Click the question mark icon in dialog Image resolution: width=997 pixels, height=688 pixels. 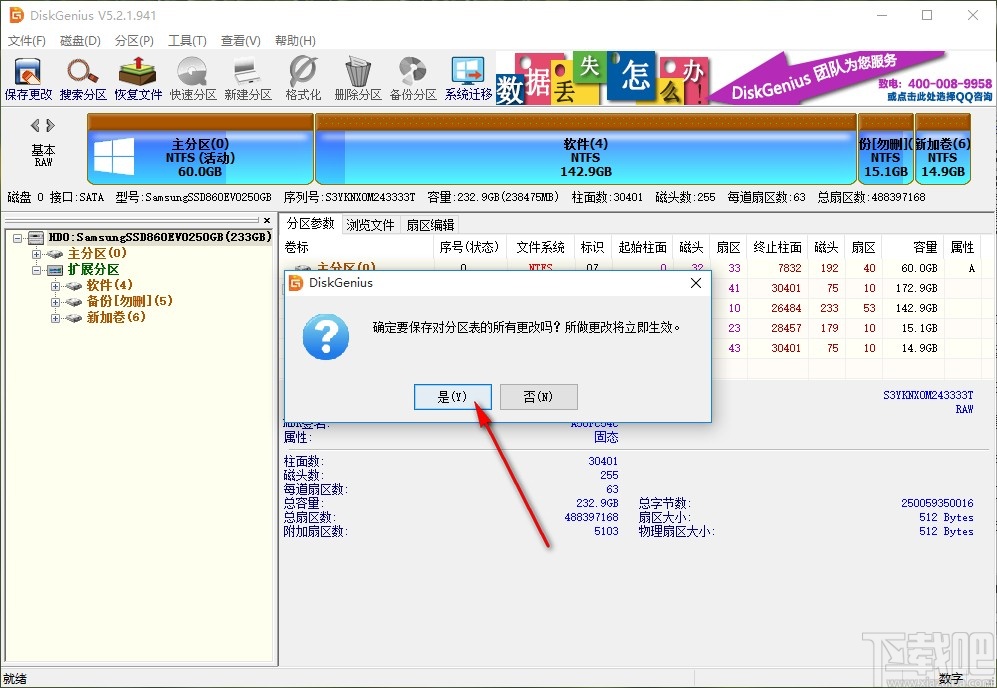pos(326,336)
